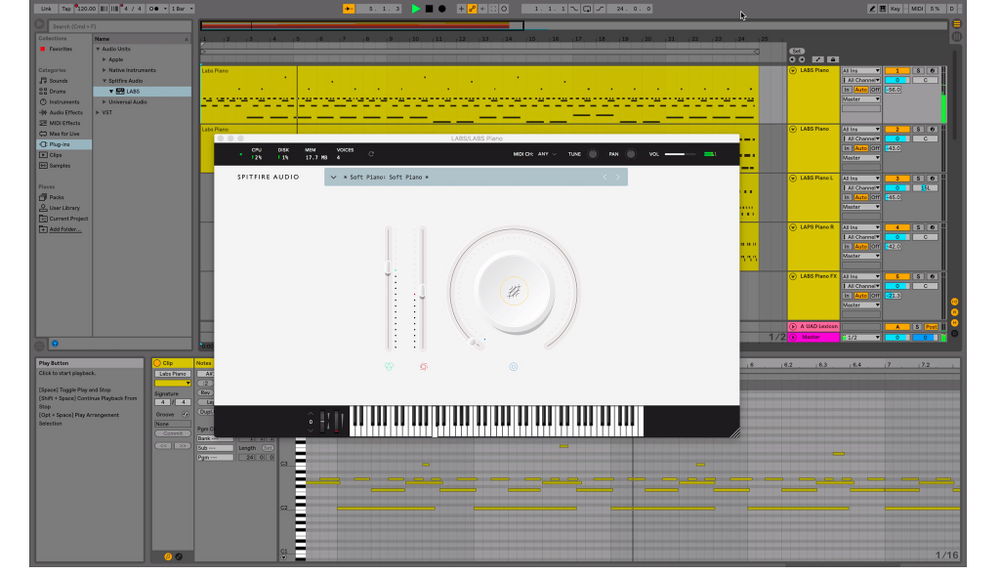This screenshot has width=1000, height=568.
Task: Toggle the transport Loop switch
Action: click(x=587, y=9)
